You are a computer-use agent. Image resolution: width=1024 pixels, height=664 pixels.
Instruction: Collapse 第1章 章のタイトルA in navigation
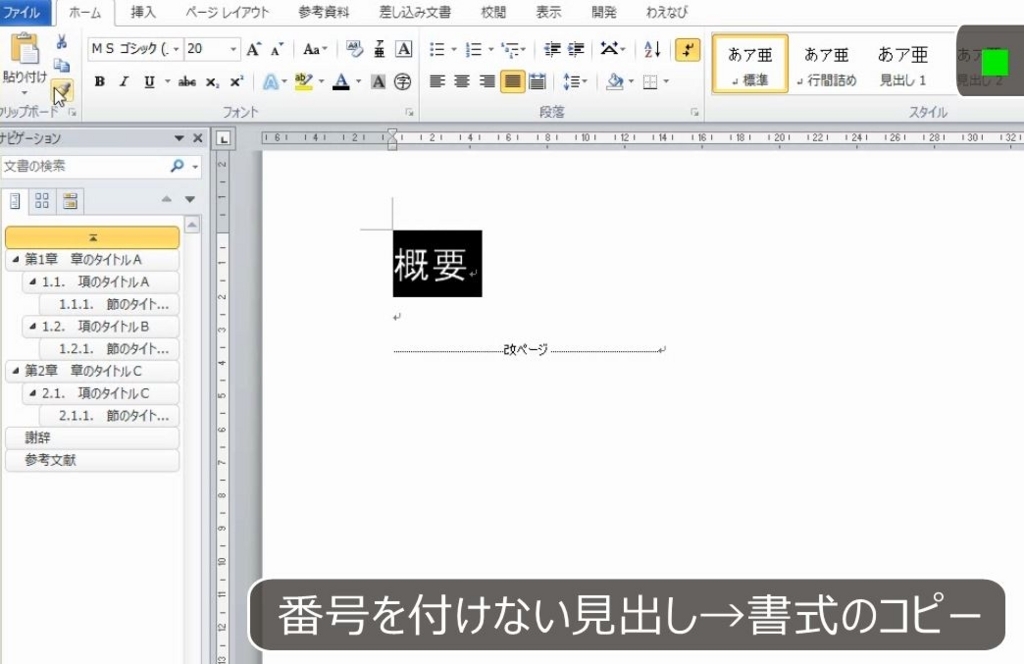click(15, 259)
